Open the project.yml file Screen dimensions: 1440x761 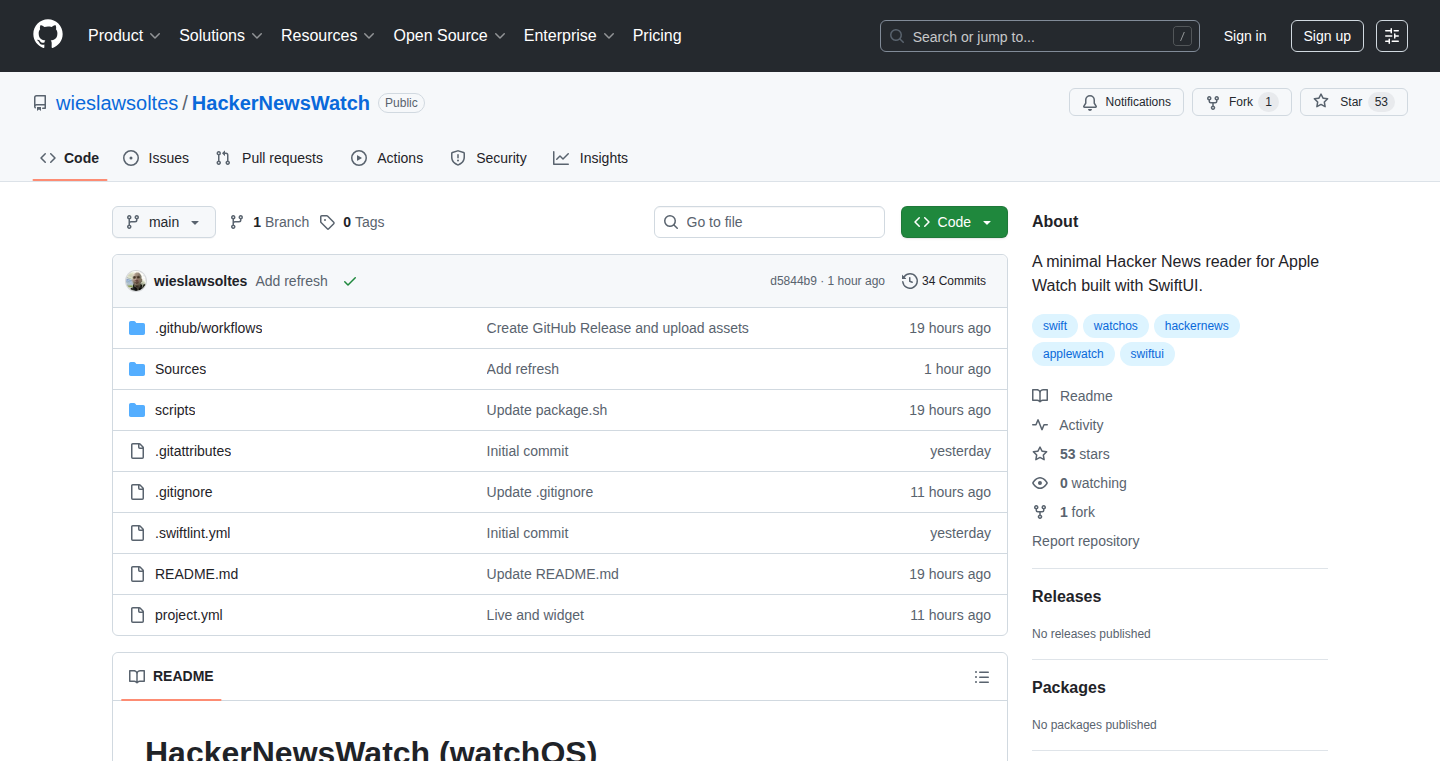pyautogui.click(x=188, y=615)
